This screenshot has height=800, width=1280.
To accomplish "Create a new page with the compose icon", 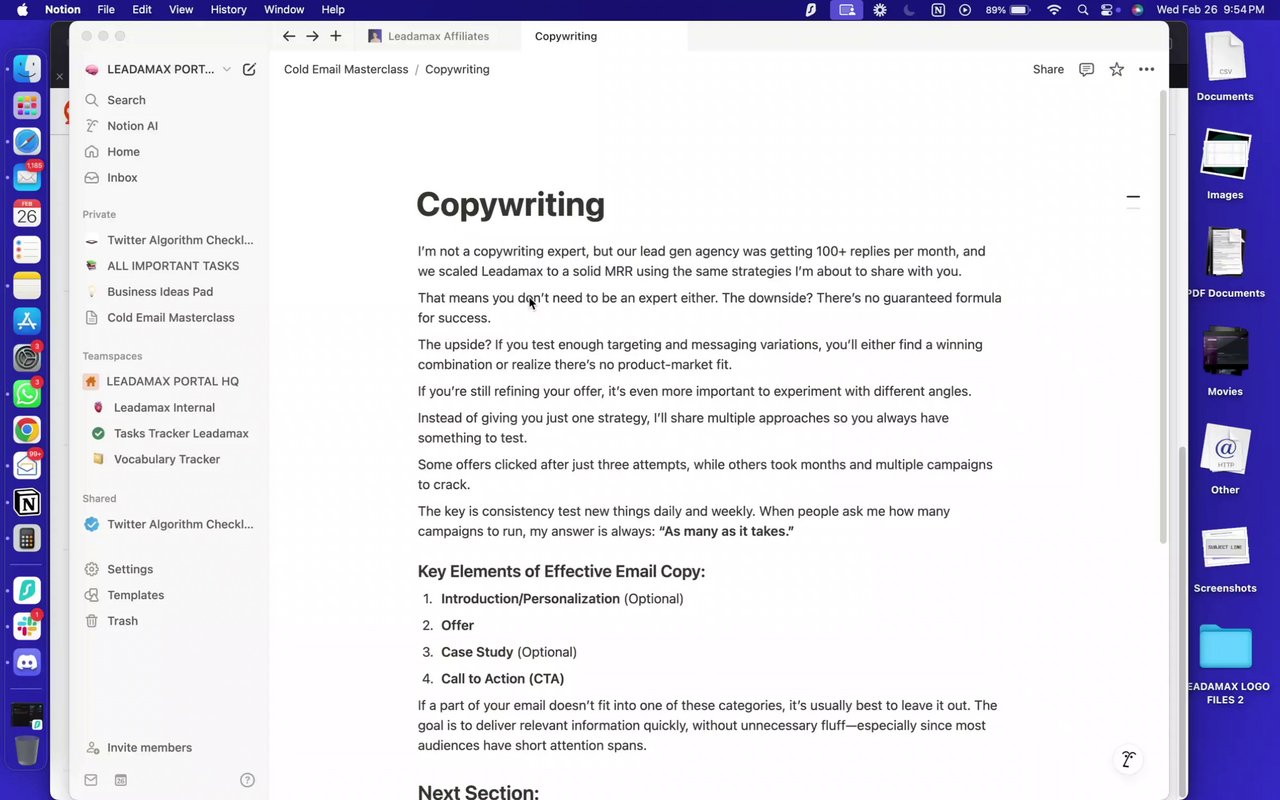I will (249, 69).
